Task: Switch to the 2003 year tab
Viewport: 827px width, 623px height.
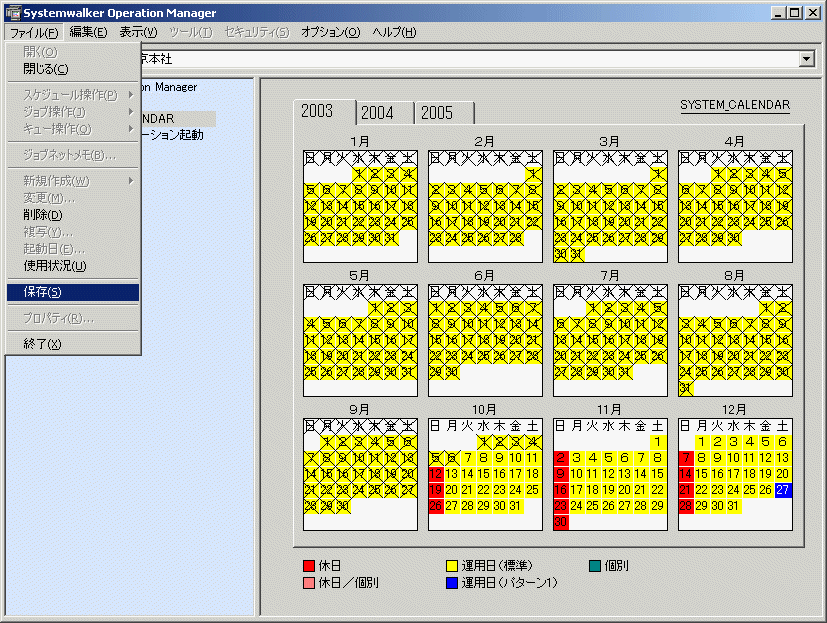Action: [x=324, y=111]
